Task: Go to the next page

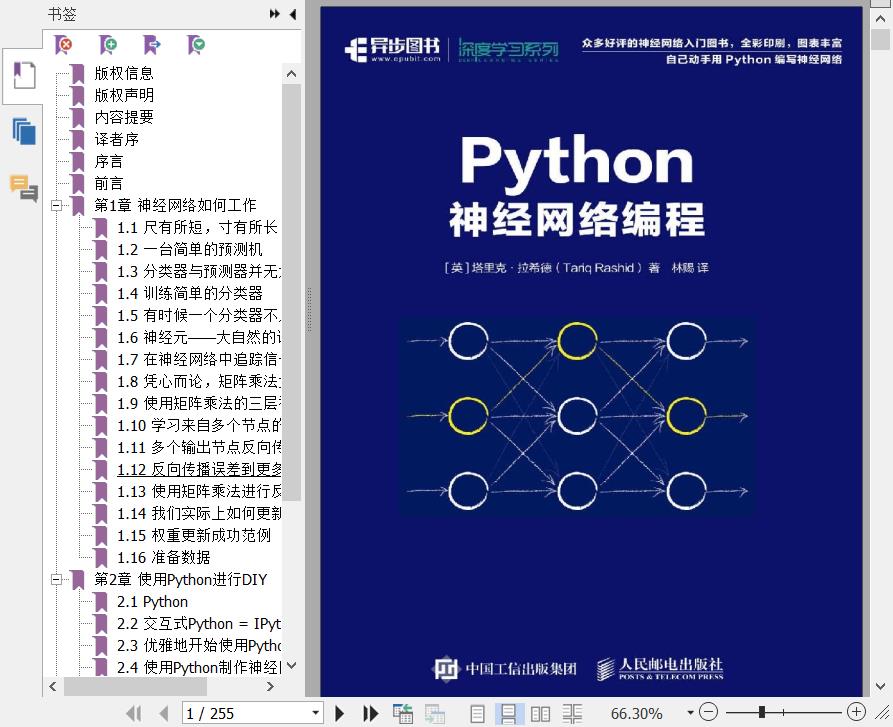Action: click(x=339, y=713)
